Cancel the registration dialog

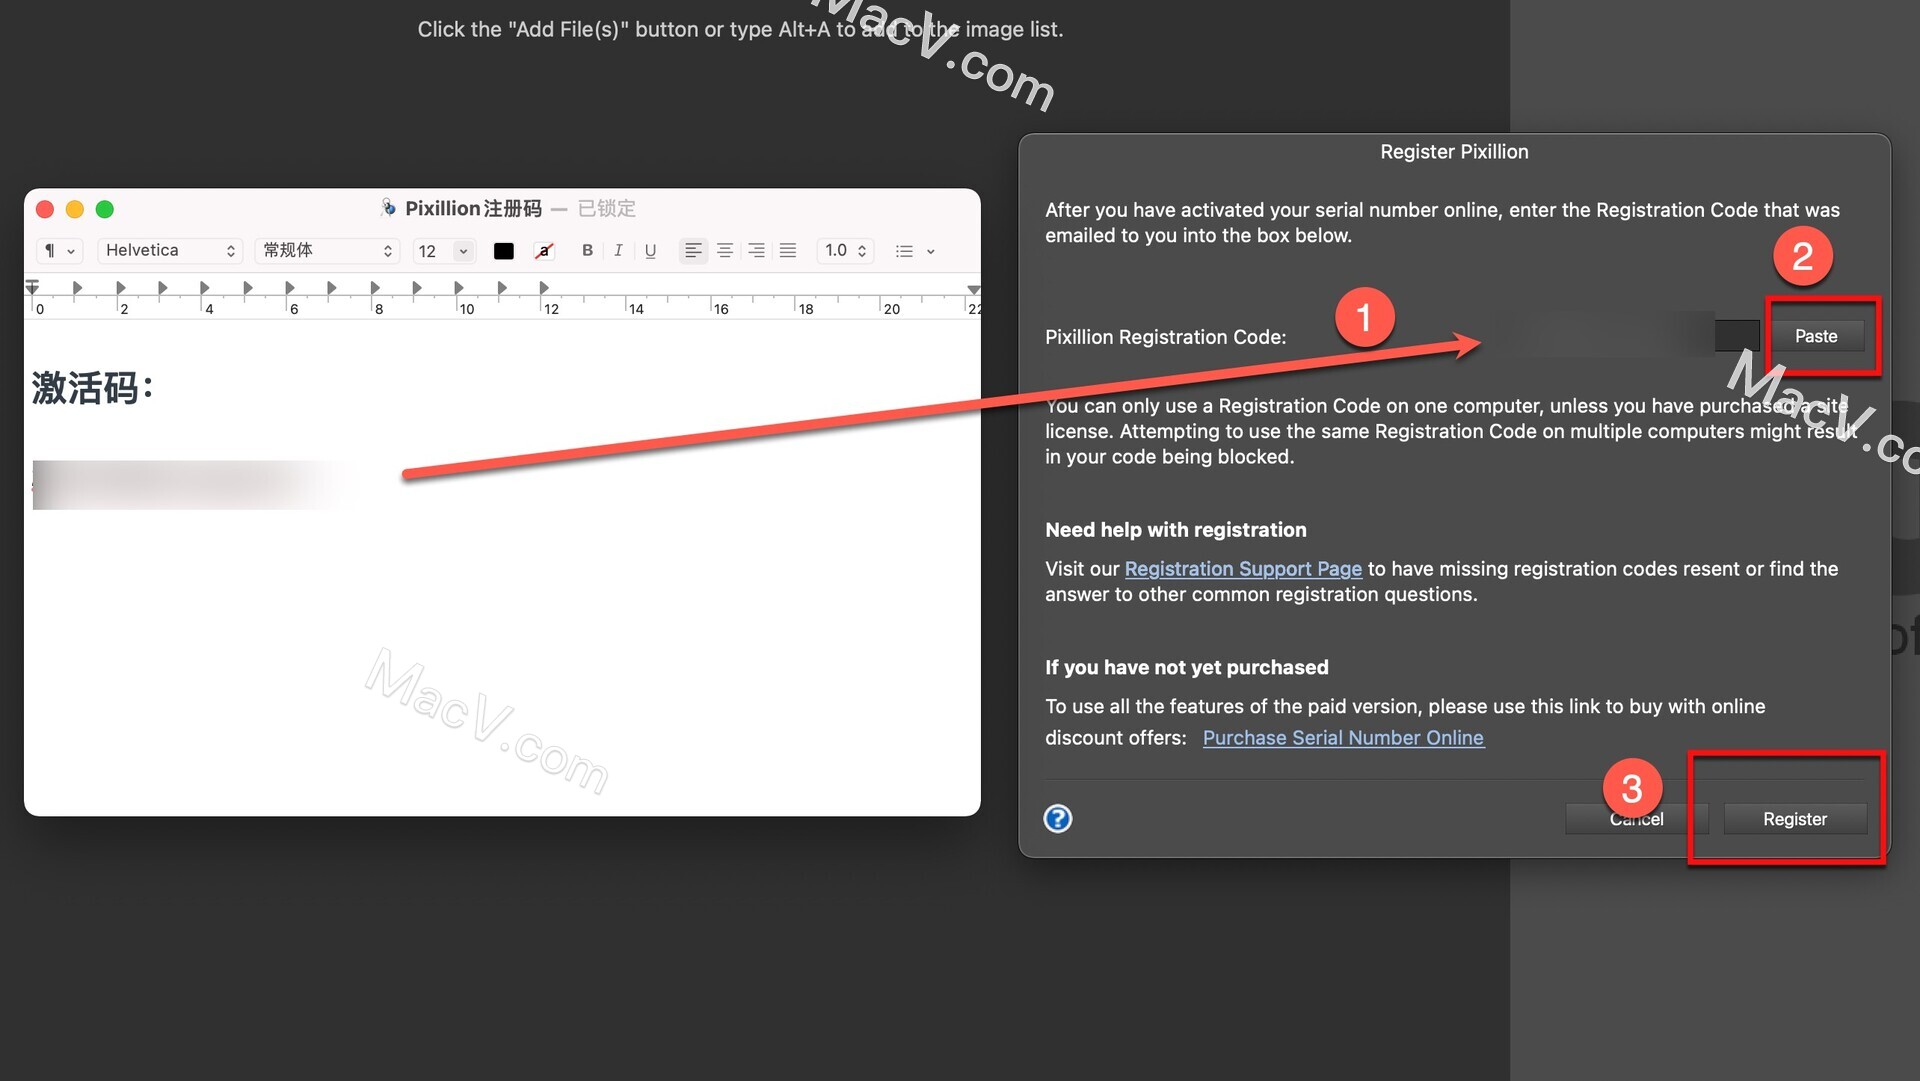tap(1636, 819)
